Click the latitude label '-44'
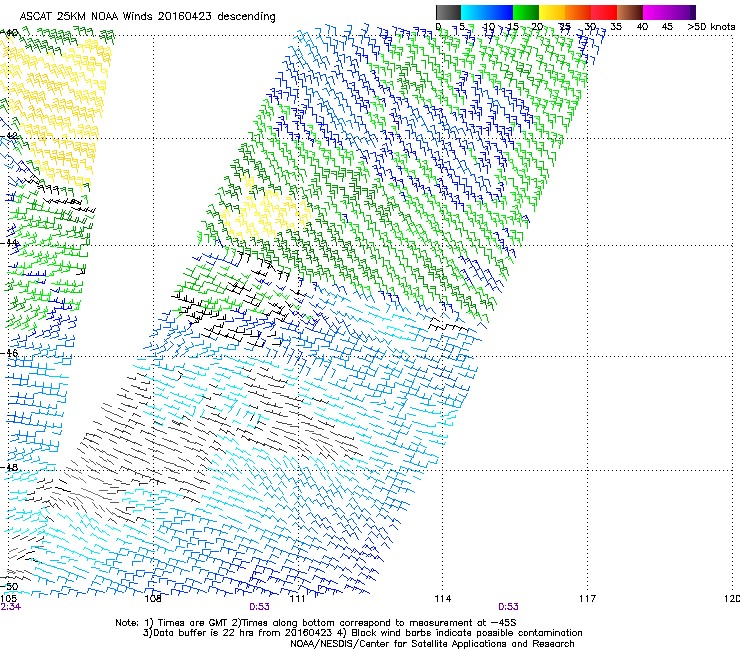This screenshot has height=650, width=740. 9,243
